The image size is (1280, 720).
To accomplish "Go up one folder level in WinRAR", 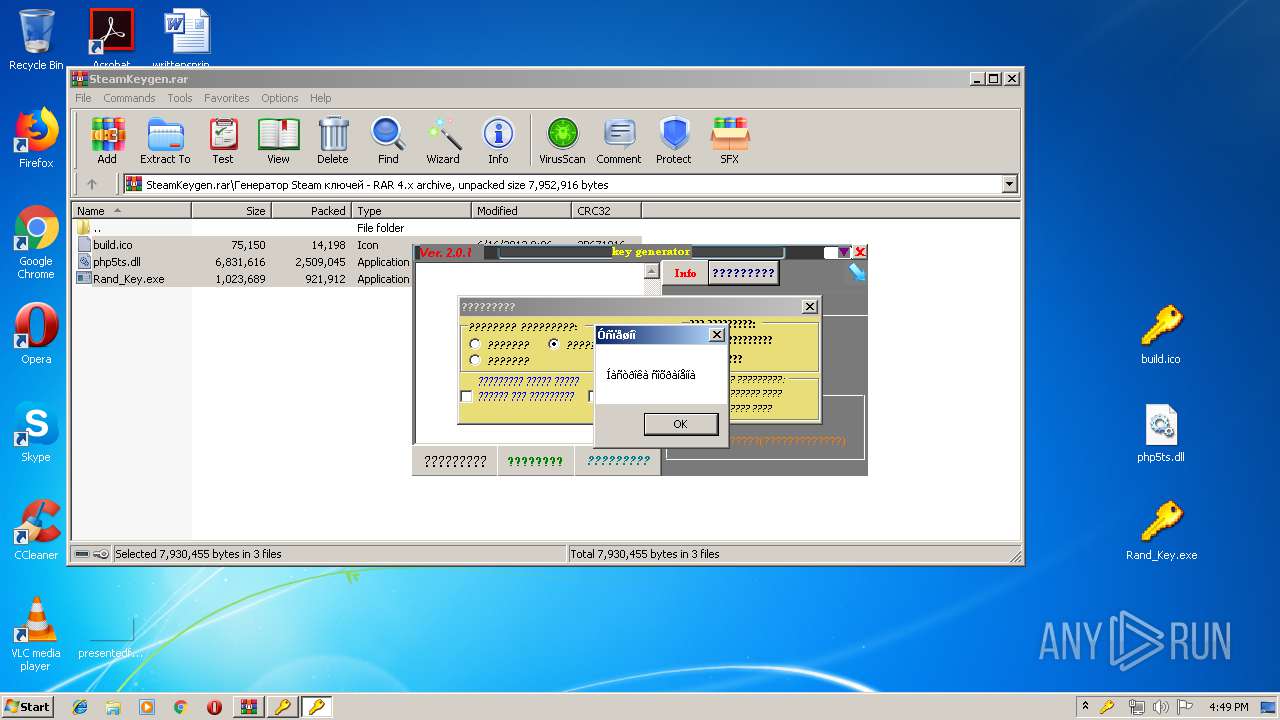I will (92, 184).
